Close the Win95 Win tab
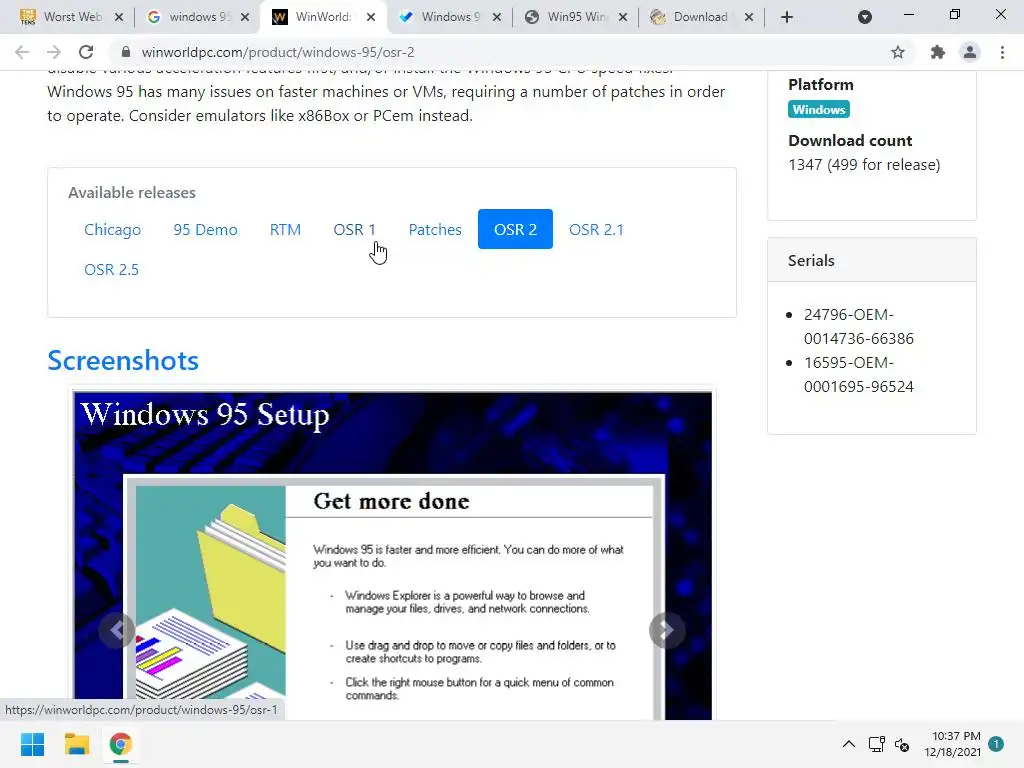1024x768 pixels. coord(623,17)
